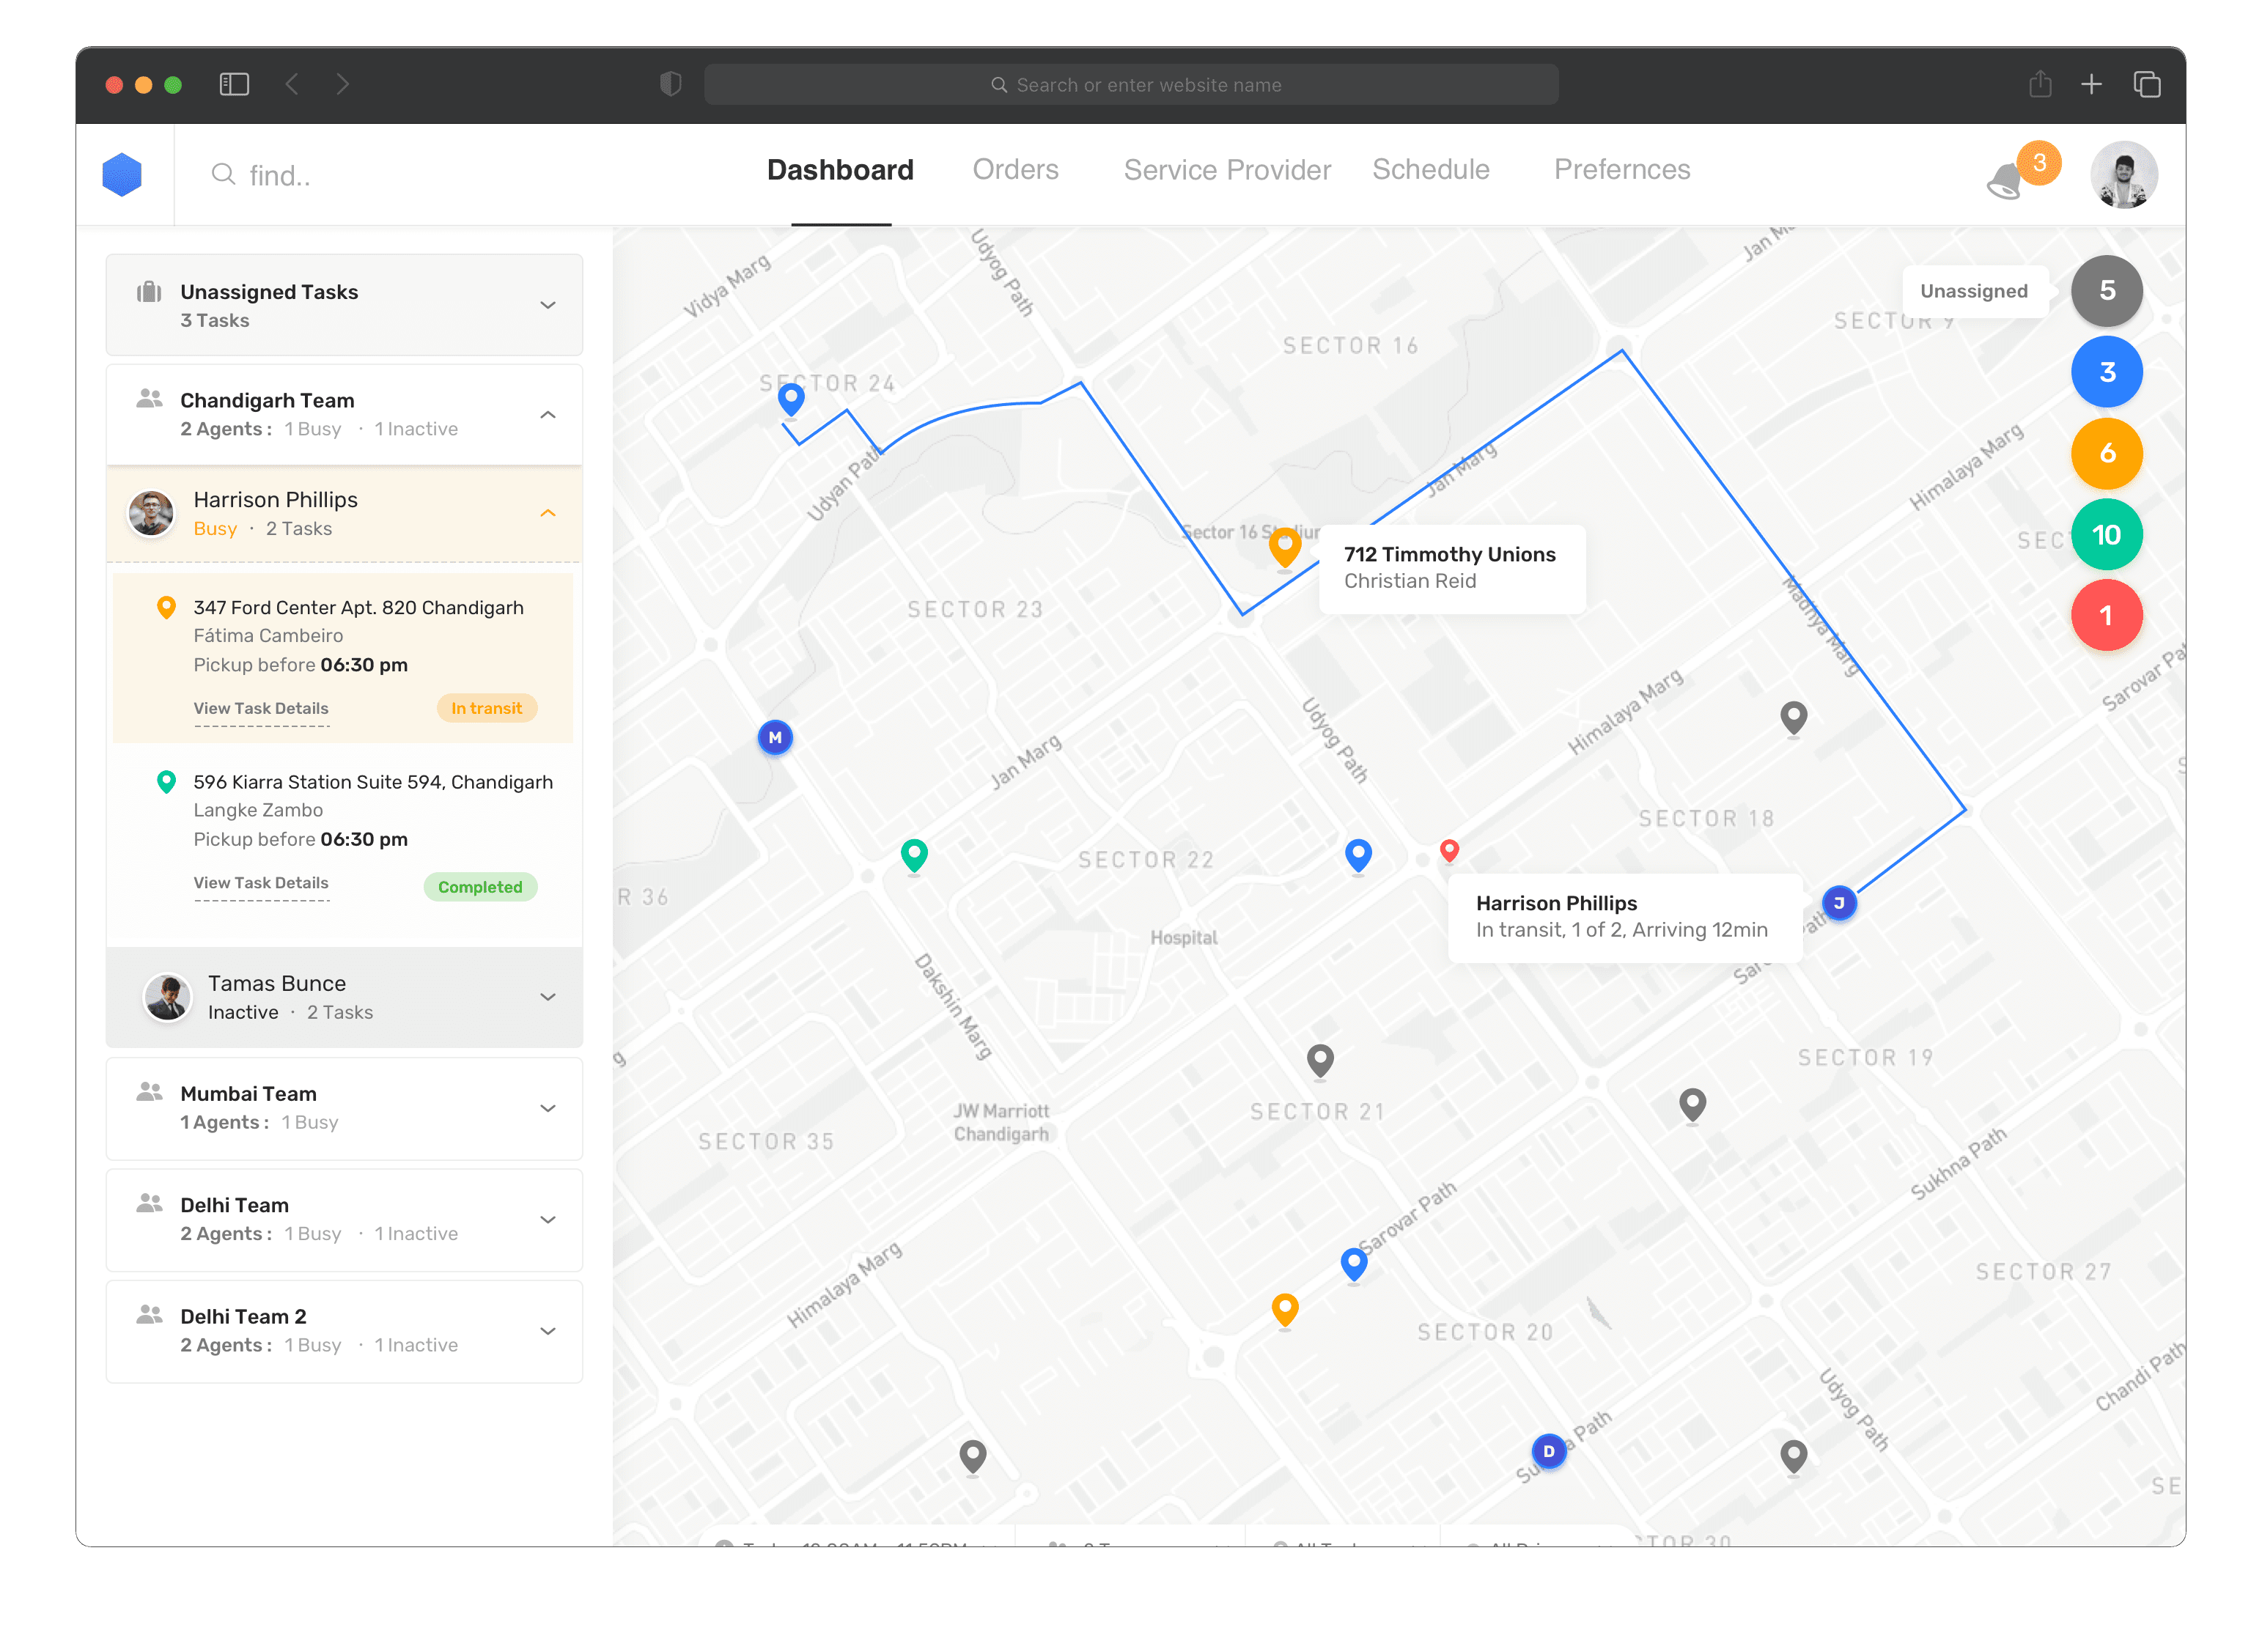Select the small red pin near Sector 22

(x=1449, y=850)
